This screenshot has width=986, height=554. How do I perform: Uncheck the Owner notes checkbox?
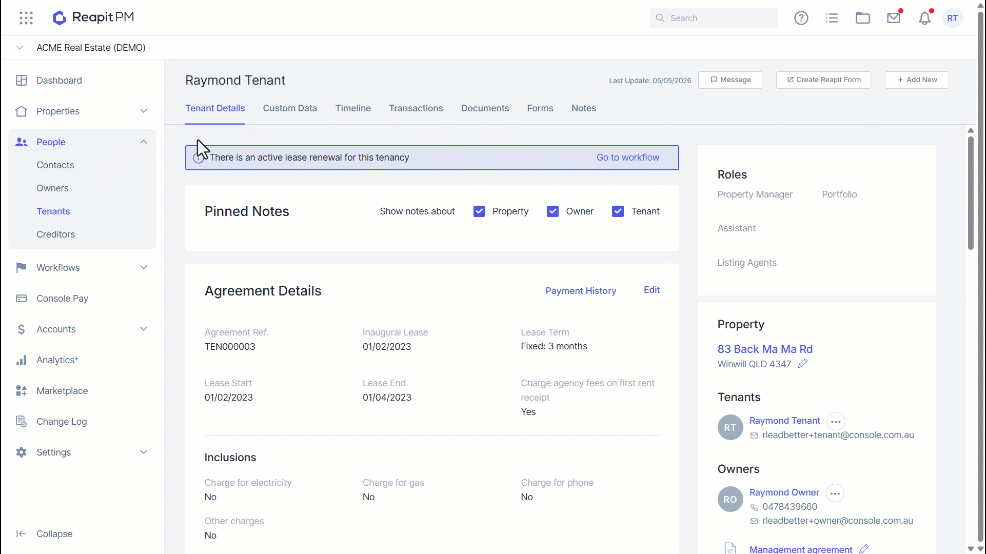553,211
